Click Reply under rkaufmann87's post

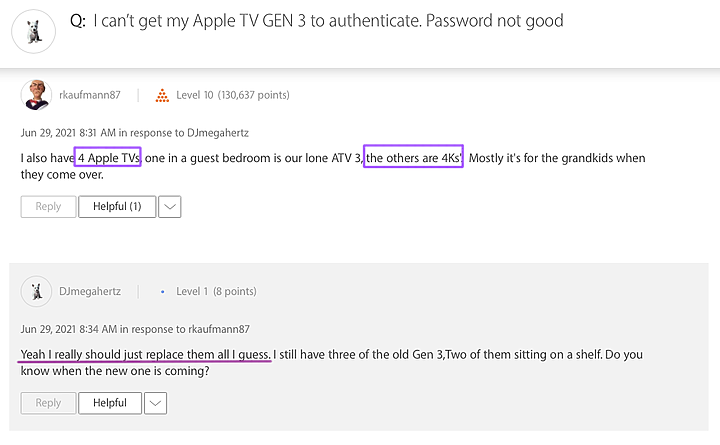[x=48, y=207]
